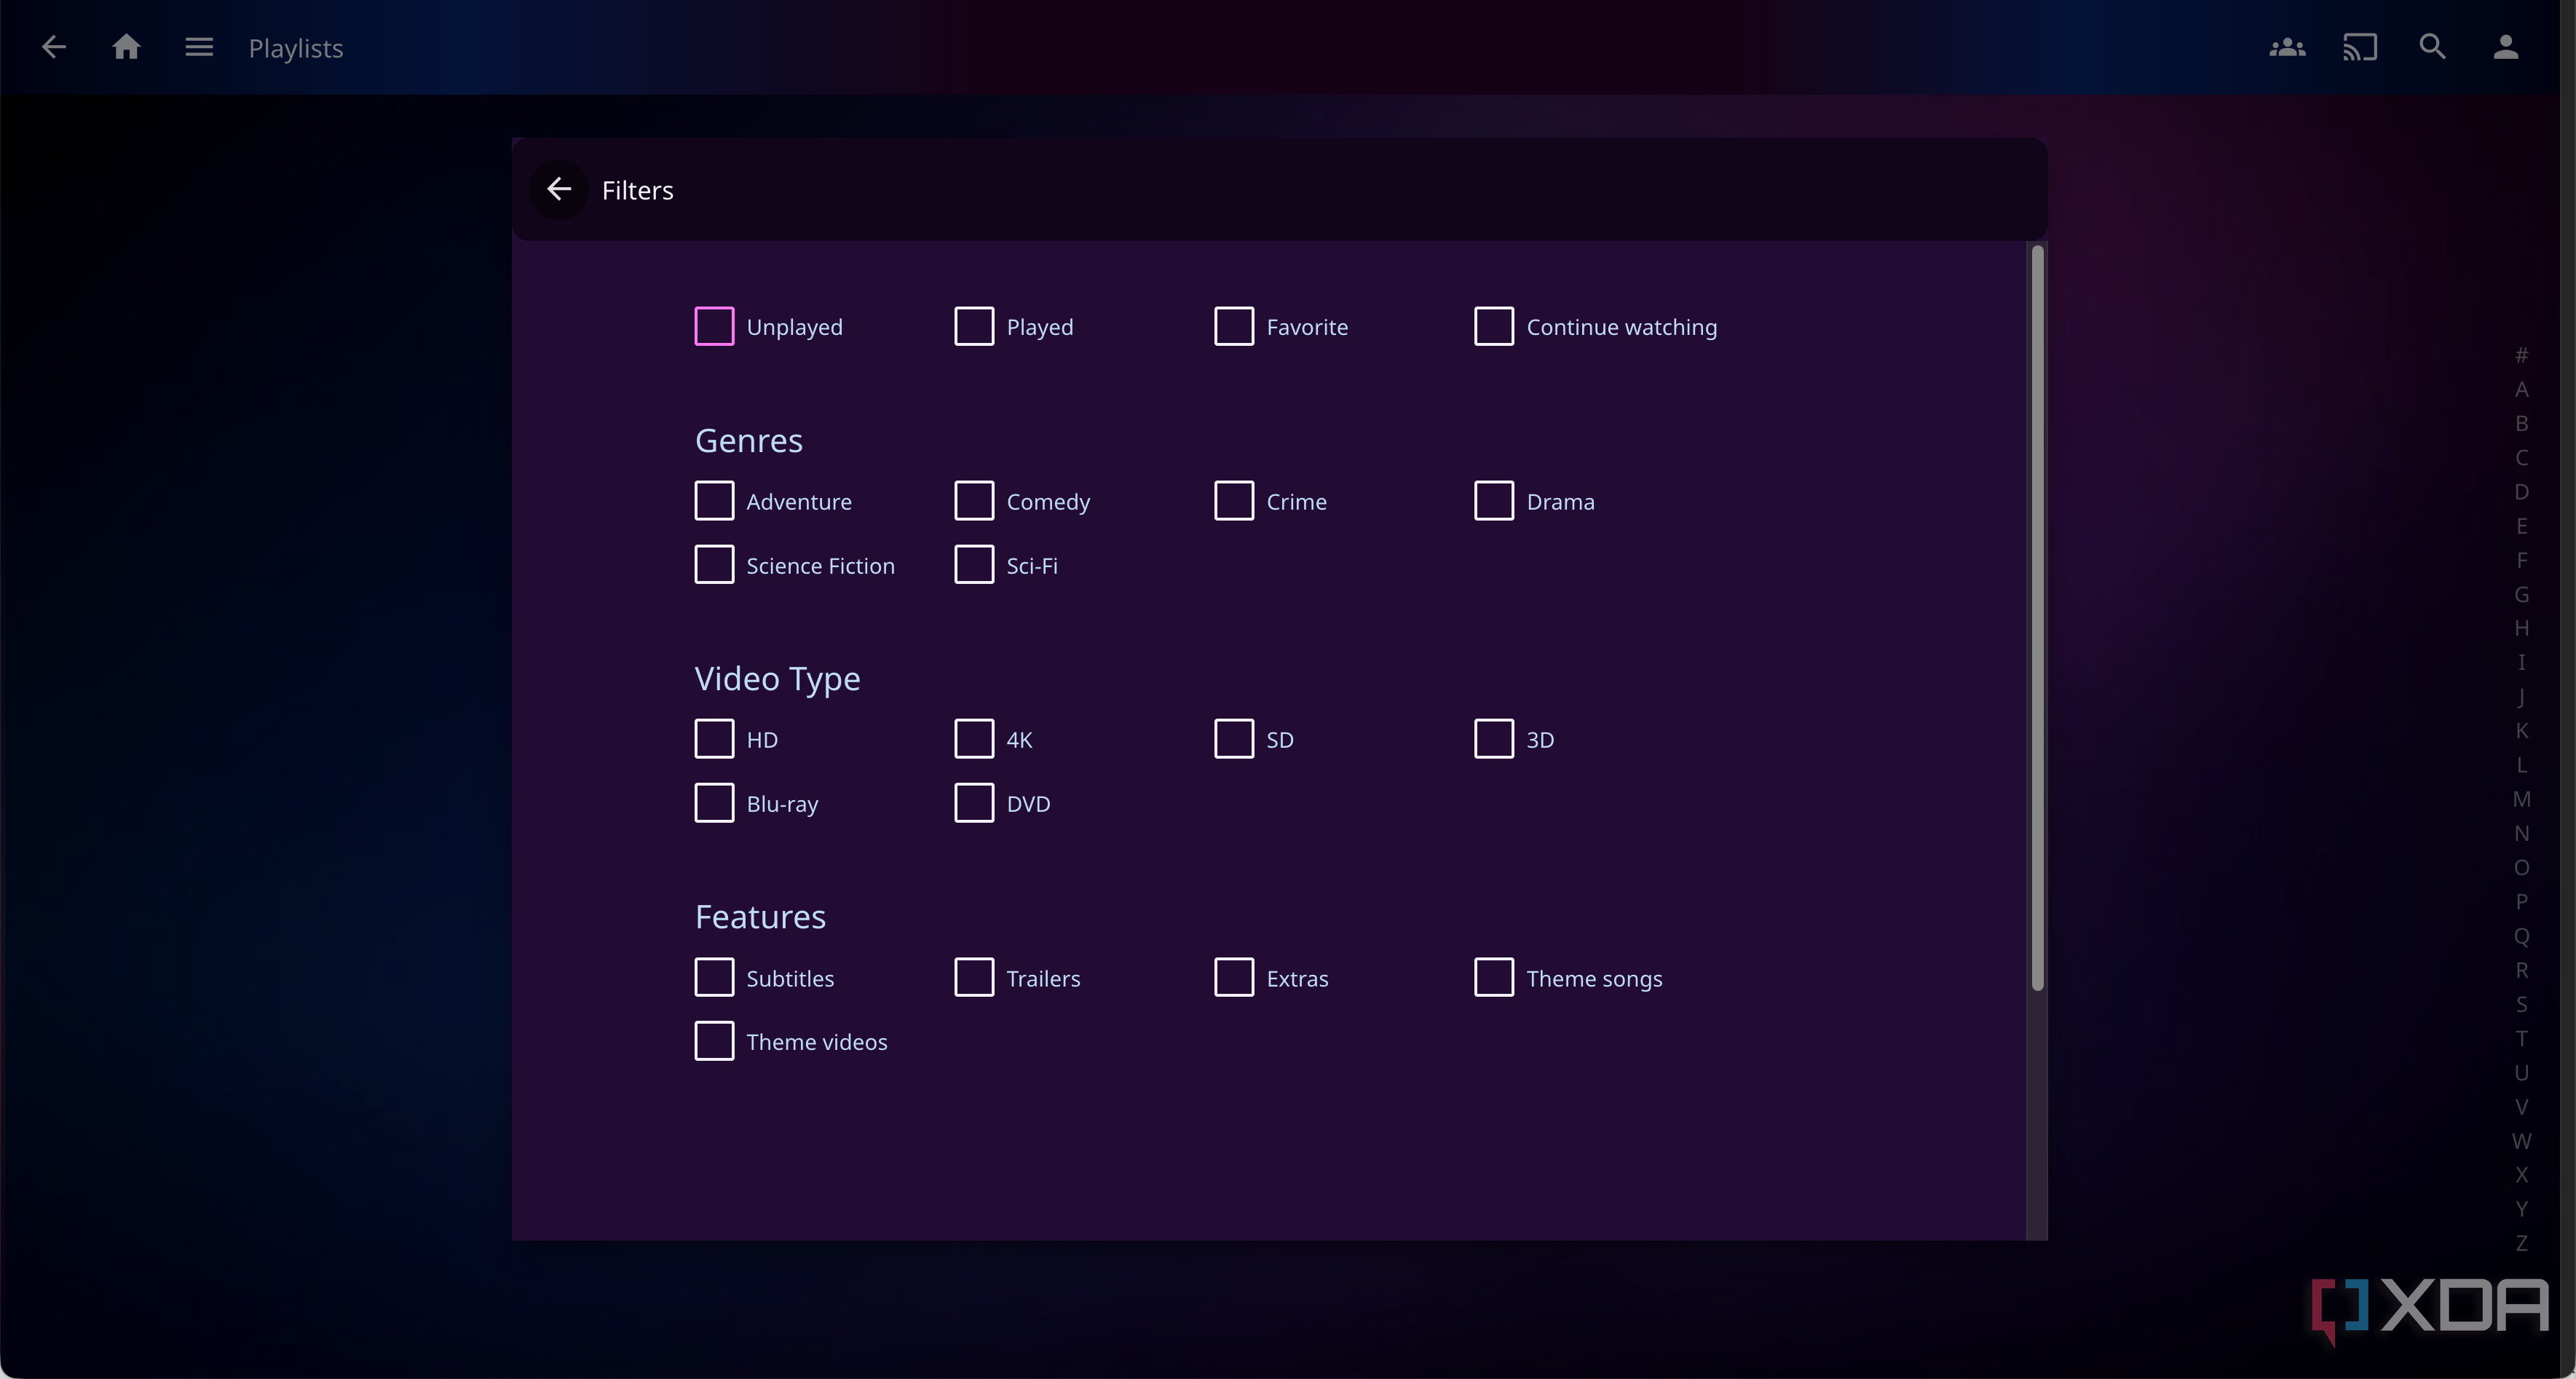Close Filters with its back arrow

pos(559,189)
